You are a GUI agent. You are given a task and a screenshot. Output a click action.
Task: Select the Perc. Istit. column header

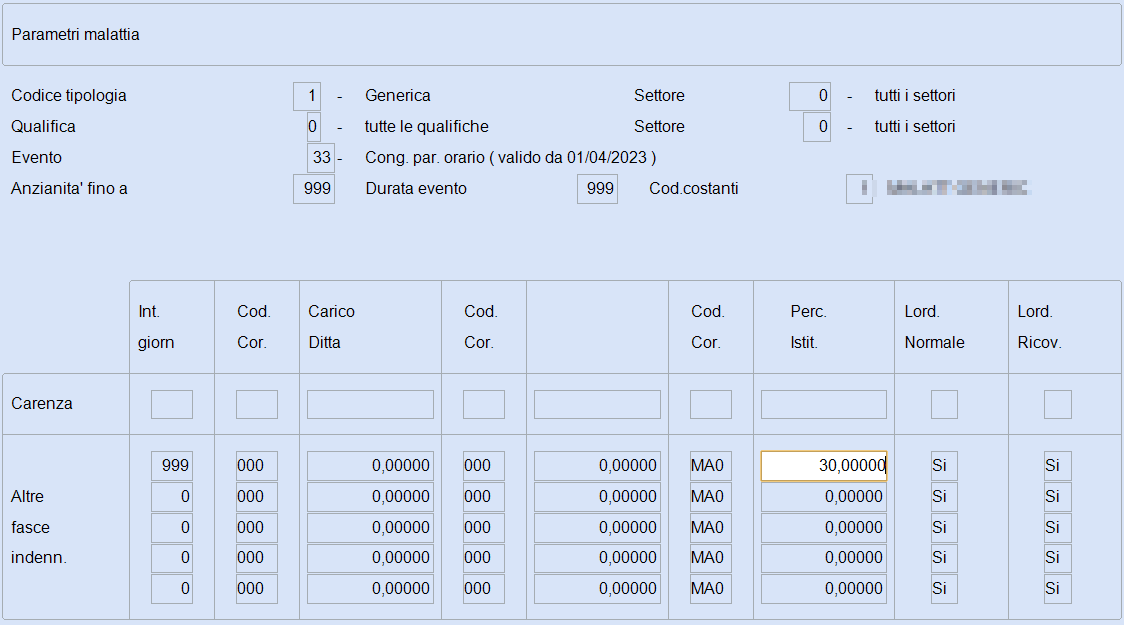pos(808,327)
